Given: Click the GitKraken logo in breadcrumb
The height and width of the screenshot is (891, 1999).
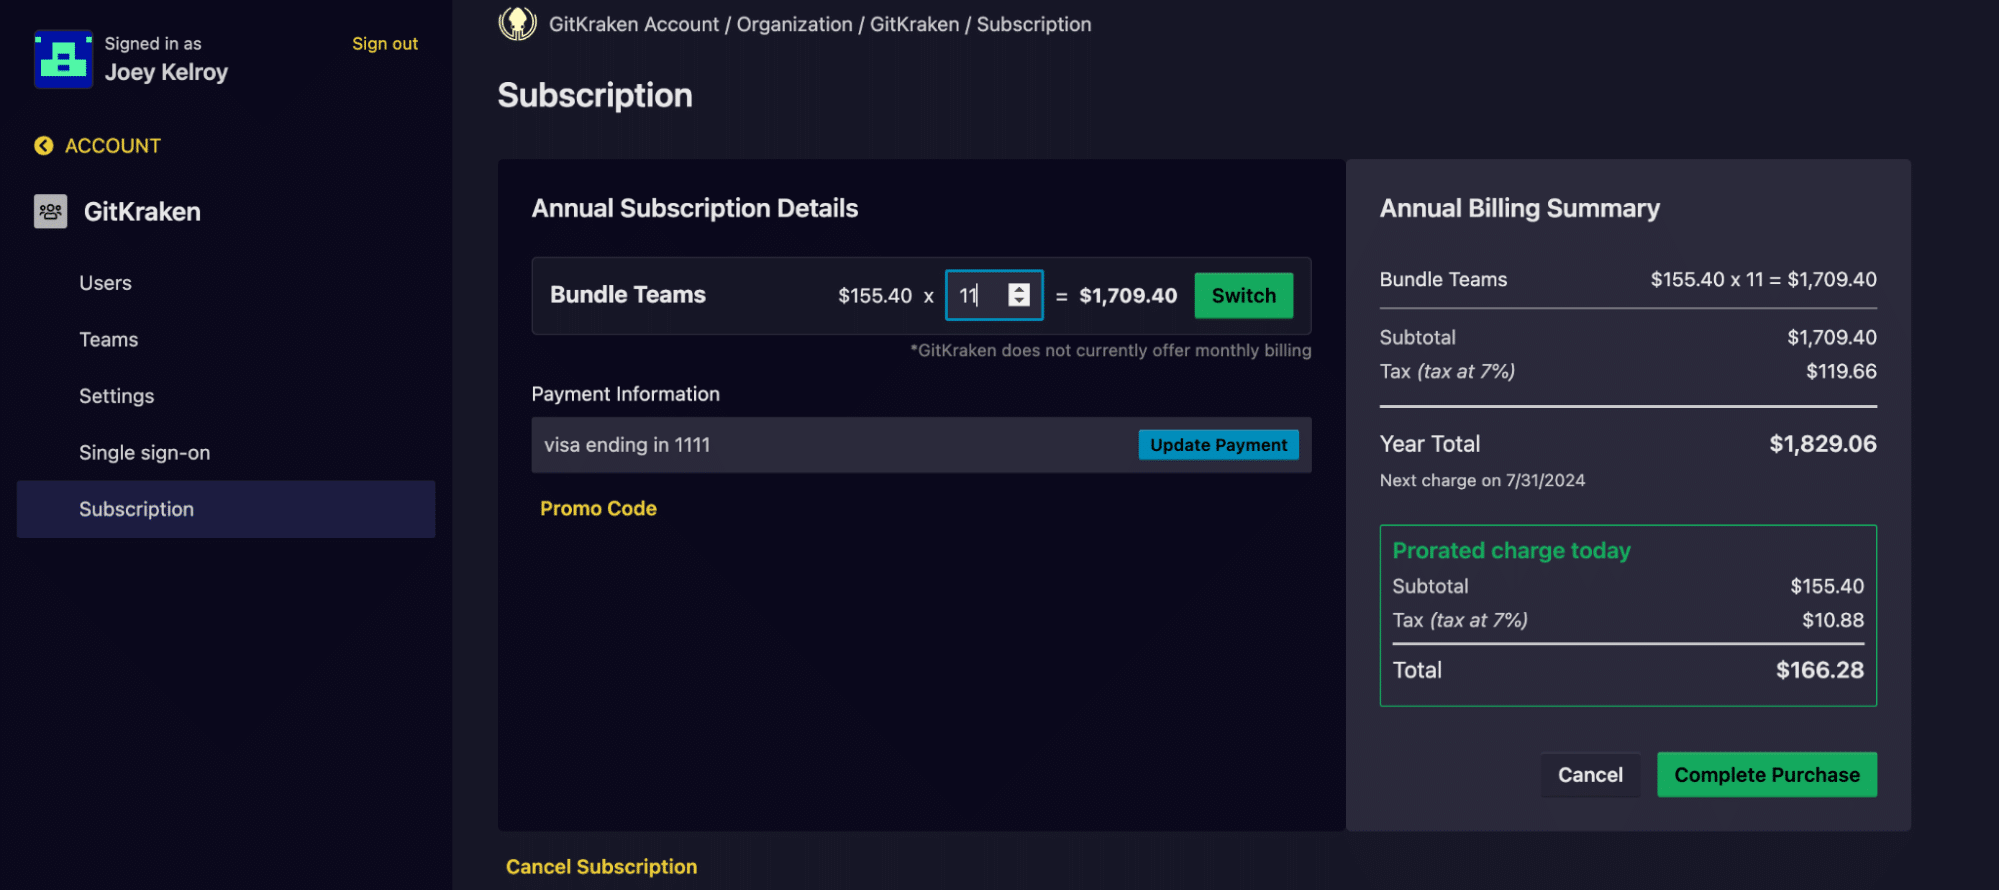Looking at the screenshot, I should coord(517,23).
